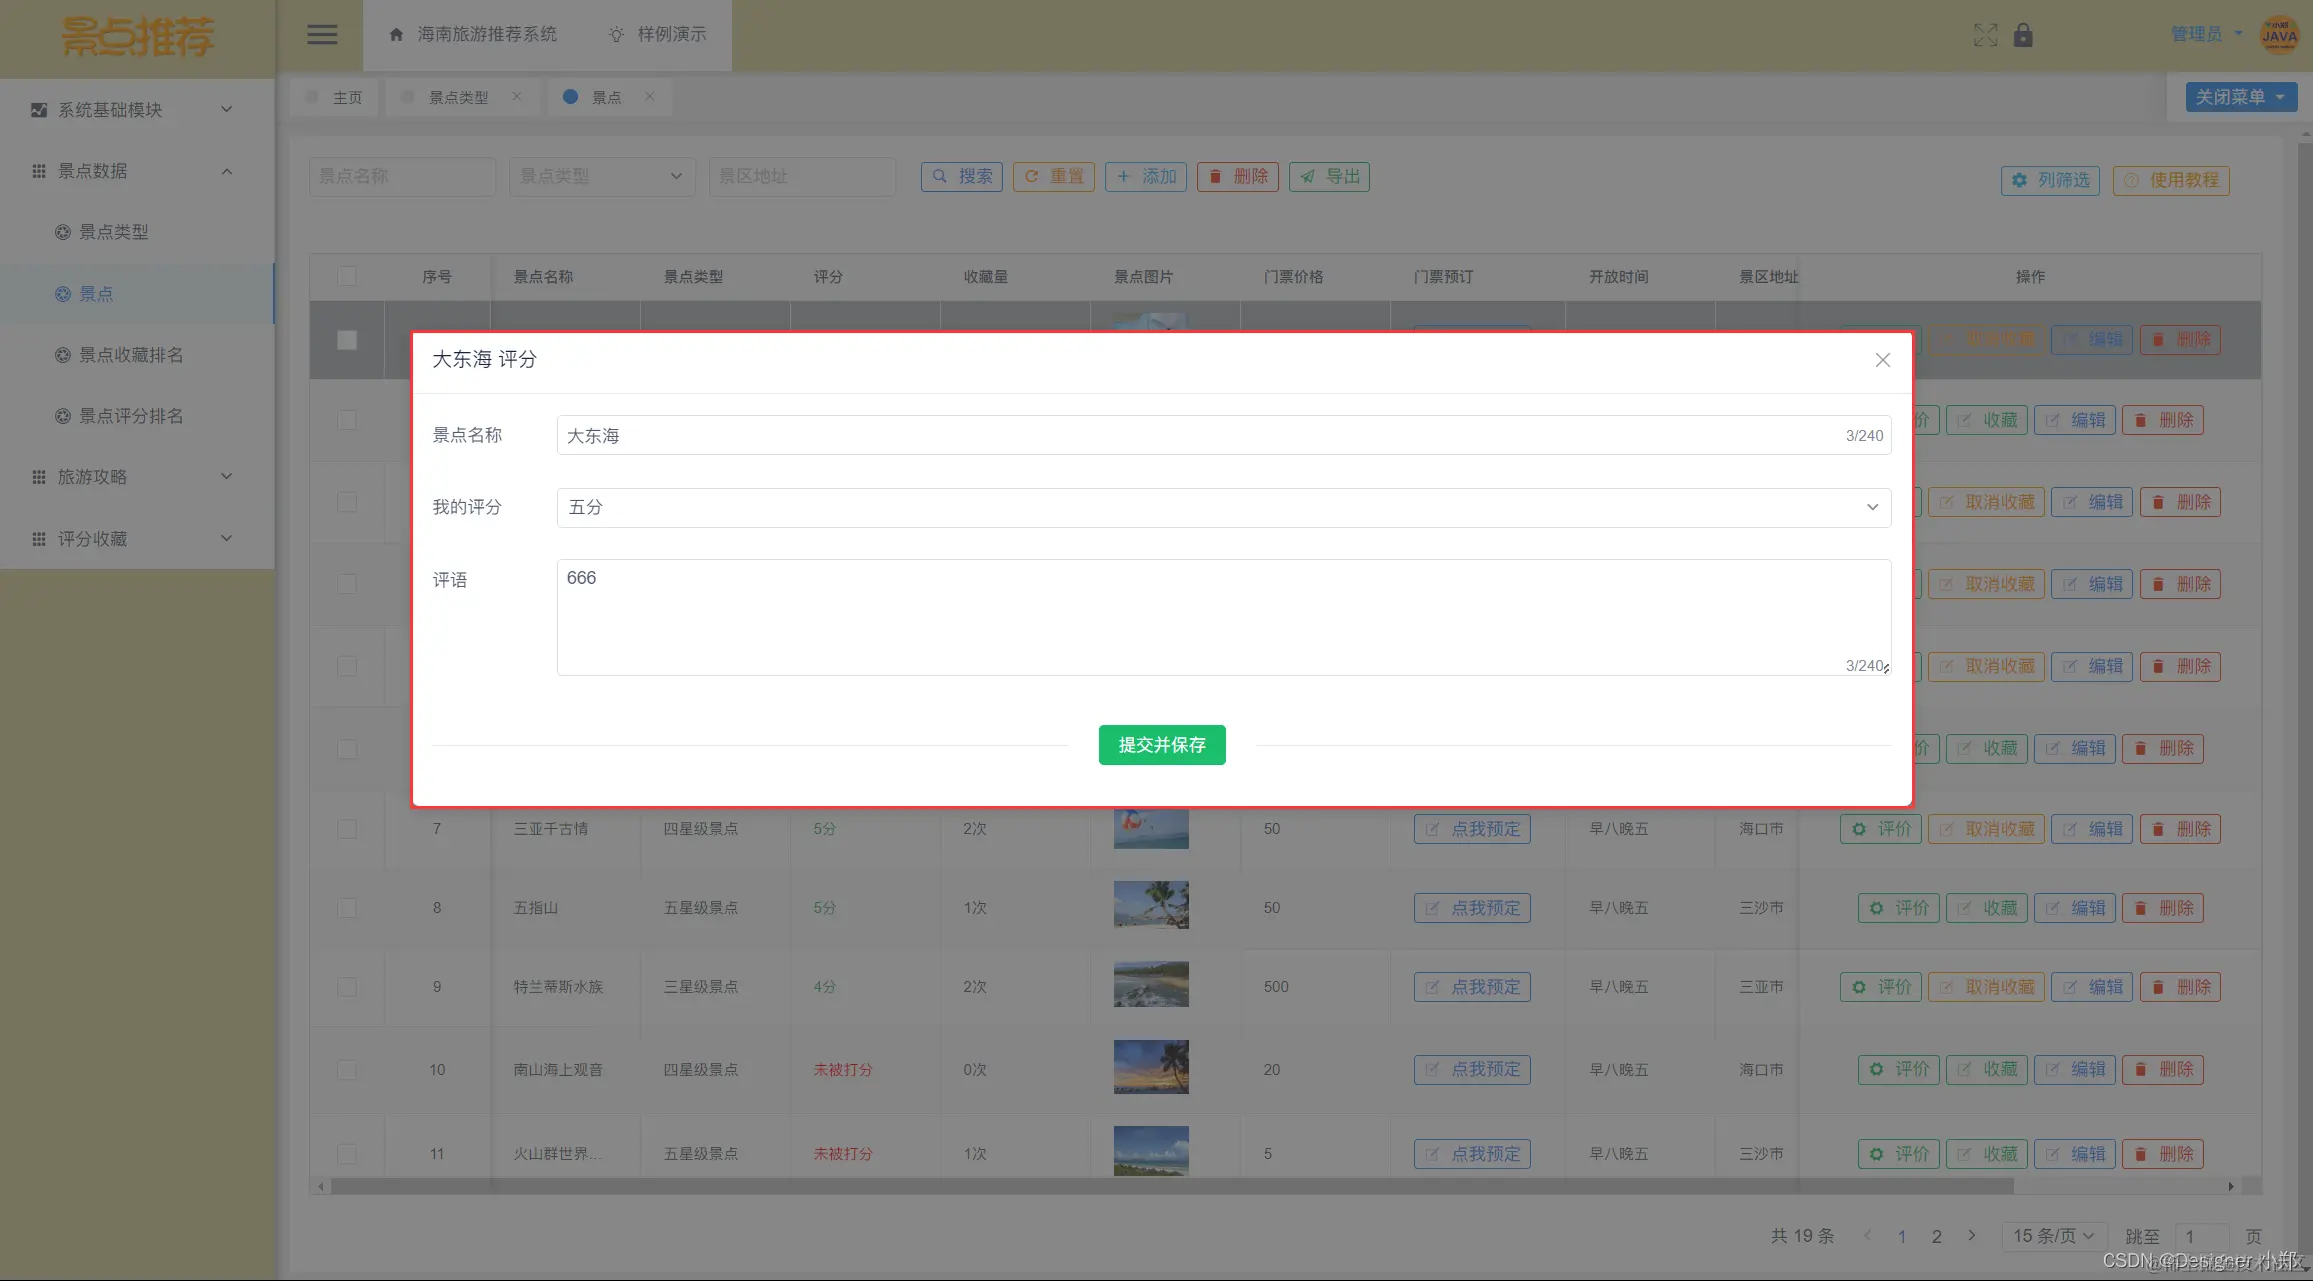The image size is (2313, 1281).
Task: Click the 提交并保存 button
Action: click(1161, 745)
